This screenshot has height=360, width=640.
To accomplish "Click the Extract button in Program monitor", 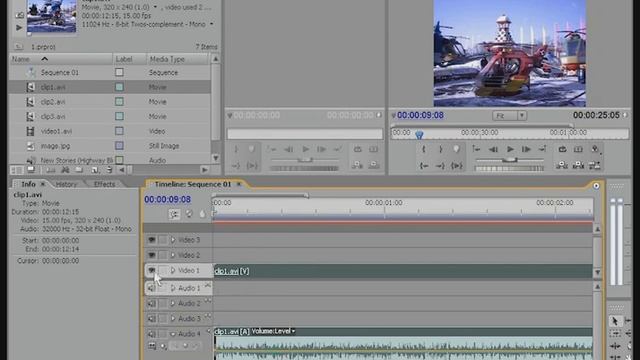I will pos(578,165).
